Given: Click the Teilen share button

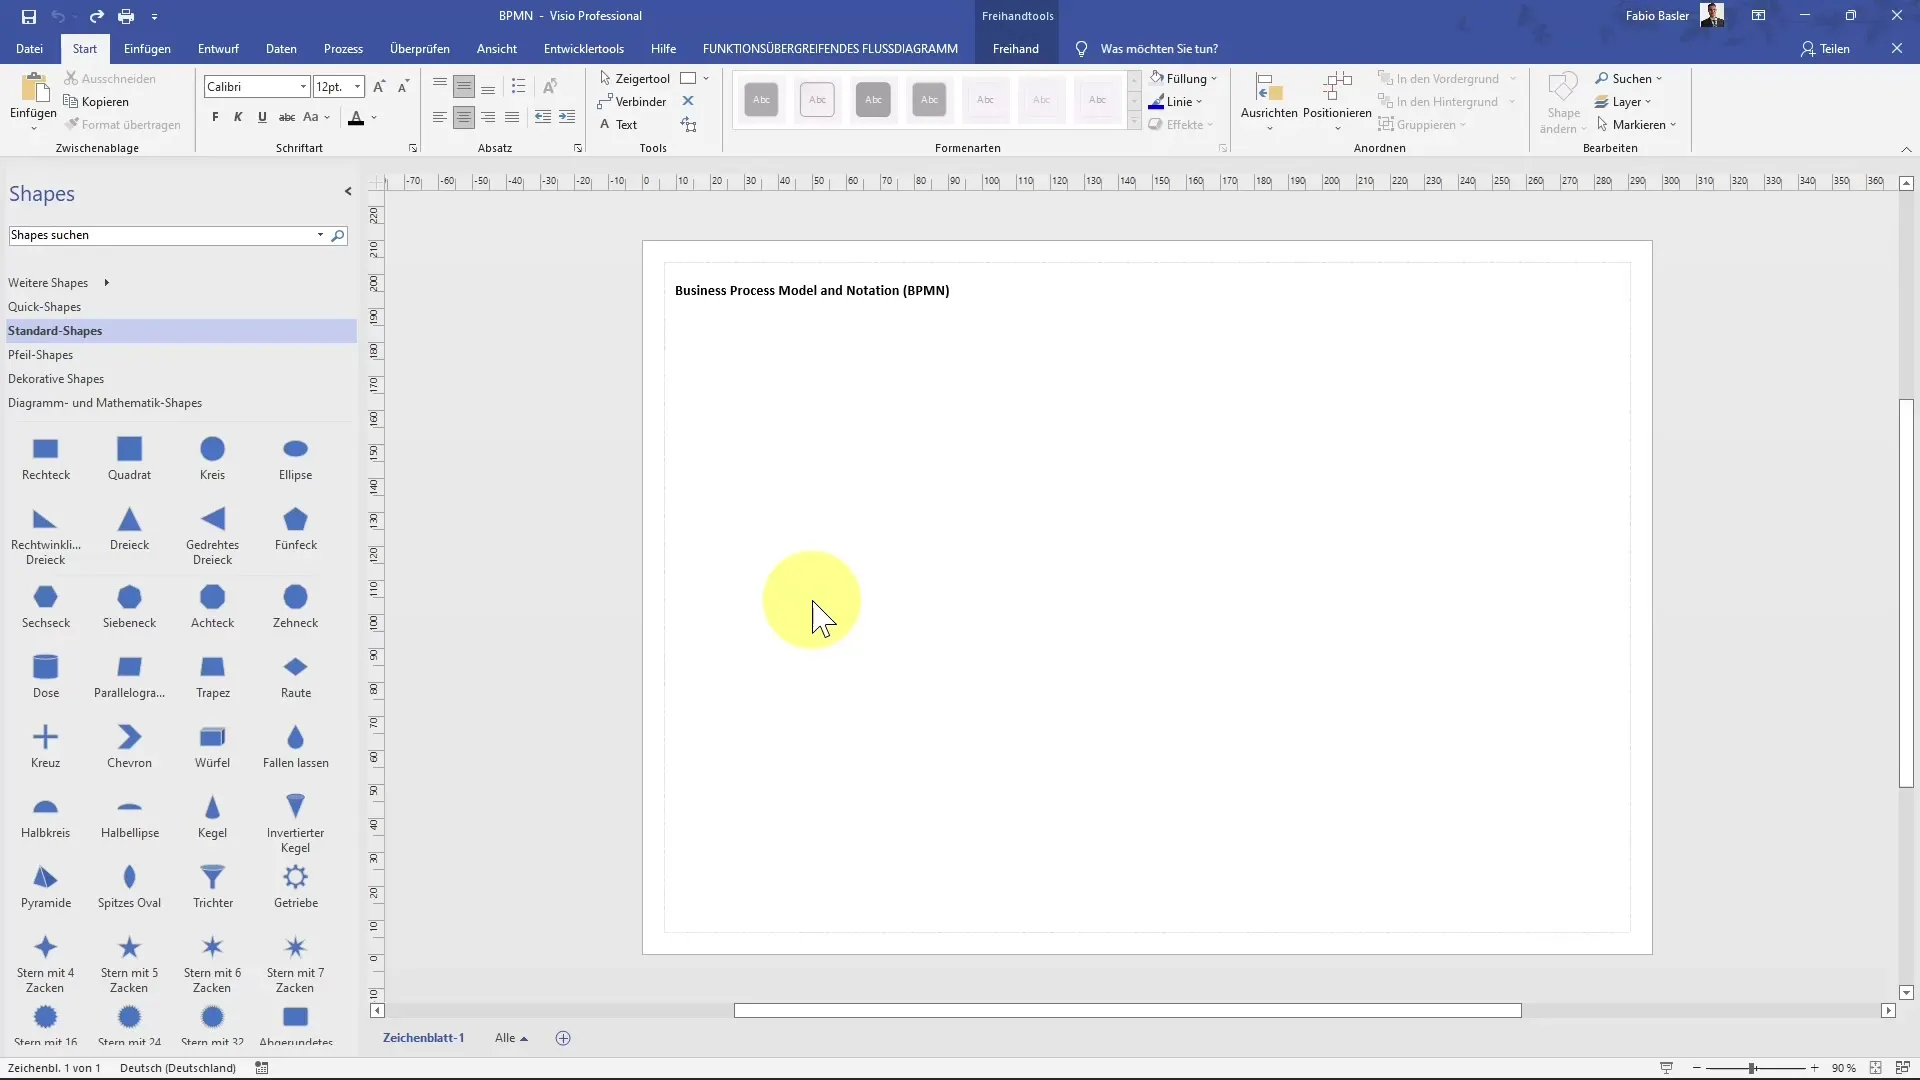Looking at the screenshot, I should pos(1825,48).
